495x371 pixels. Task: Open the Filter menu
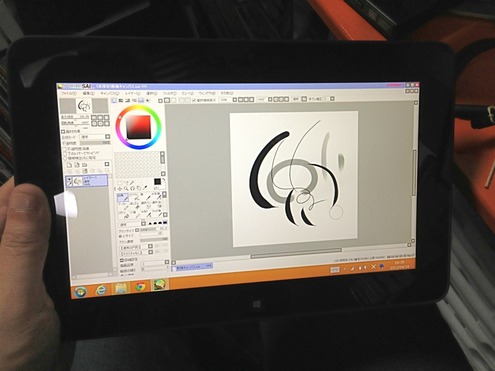click(169, 93)
